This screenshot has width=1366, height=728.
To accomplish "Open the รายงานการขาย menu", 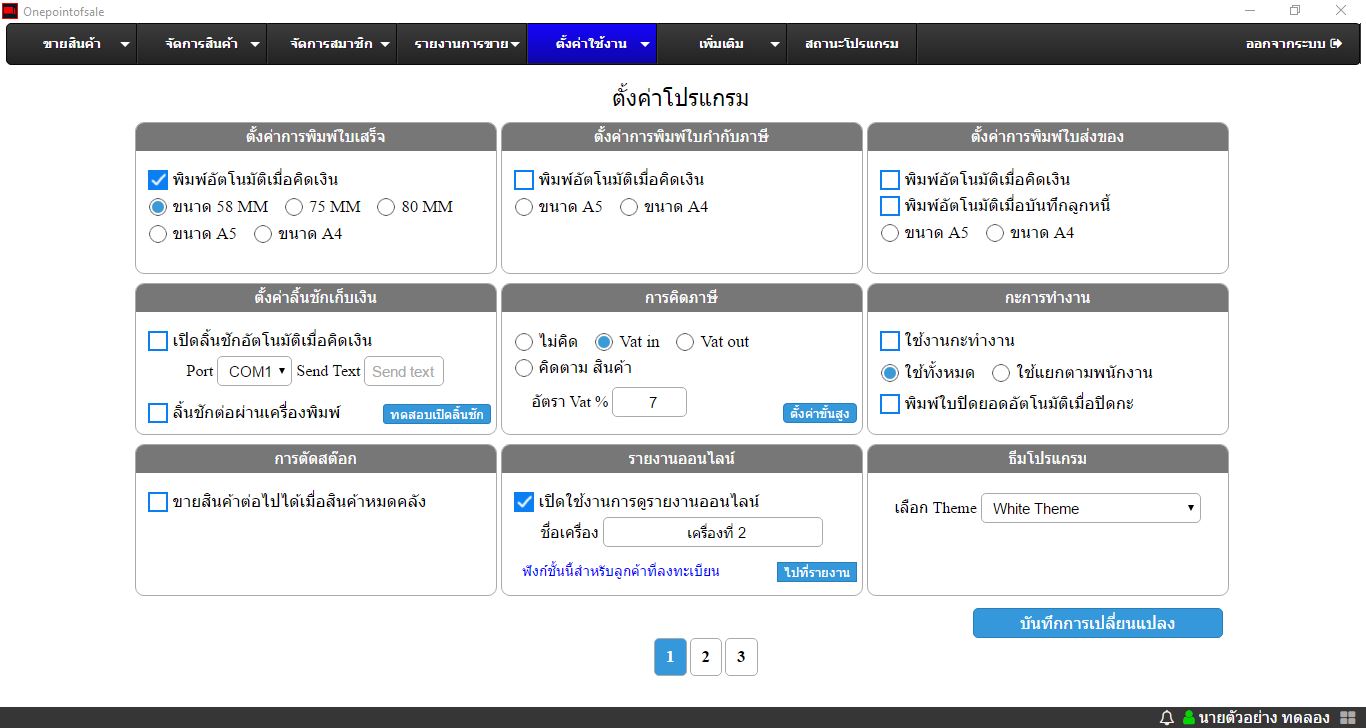I will tap(462, 44).
